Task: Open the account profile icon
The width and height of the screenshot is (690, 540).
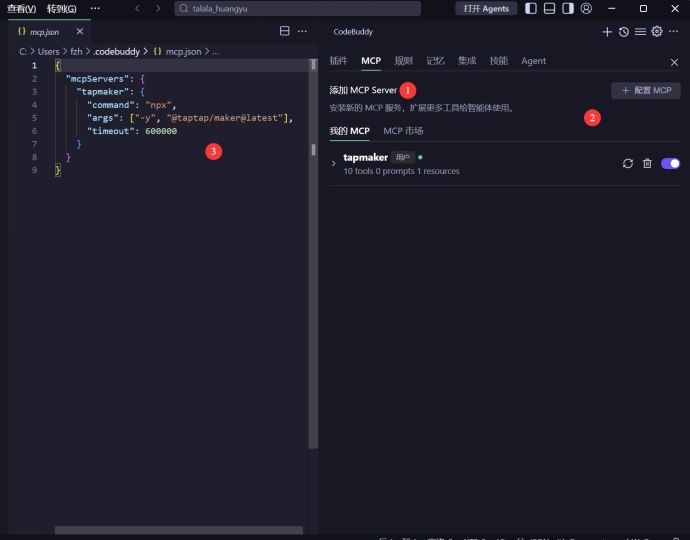Action: [x=586, y=8]
